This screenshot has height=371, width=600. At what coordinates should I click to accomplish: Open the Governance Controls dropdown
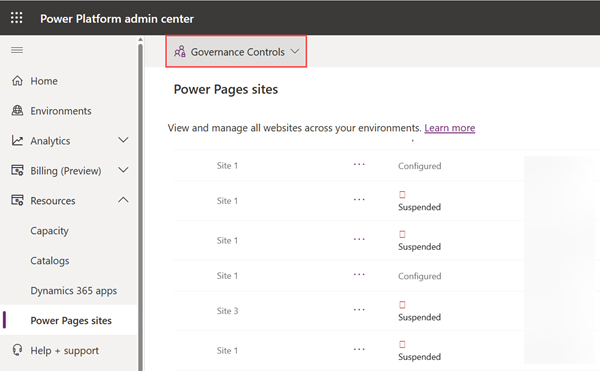tap(236, 52)
